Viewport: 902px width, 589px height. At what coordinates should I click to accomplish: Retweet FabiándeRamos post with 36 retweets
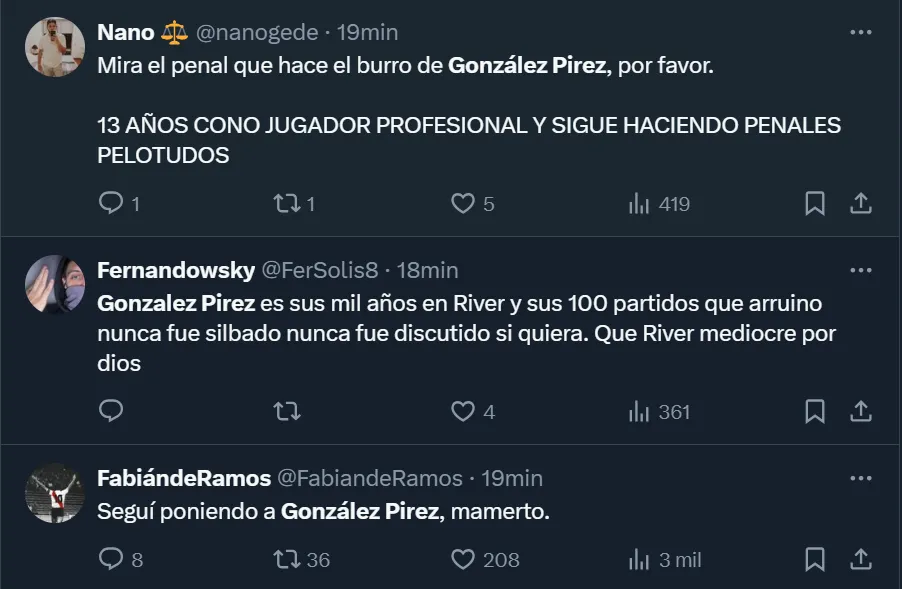click(286, 559)
